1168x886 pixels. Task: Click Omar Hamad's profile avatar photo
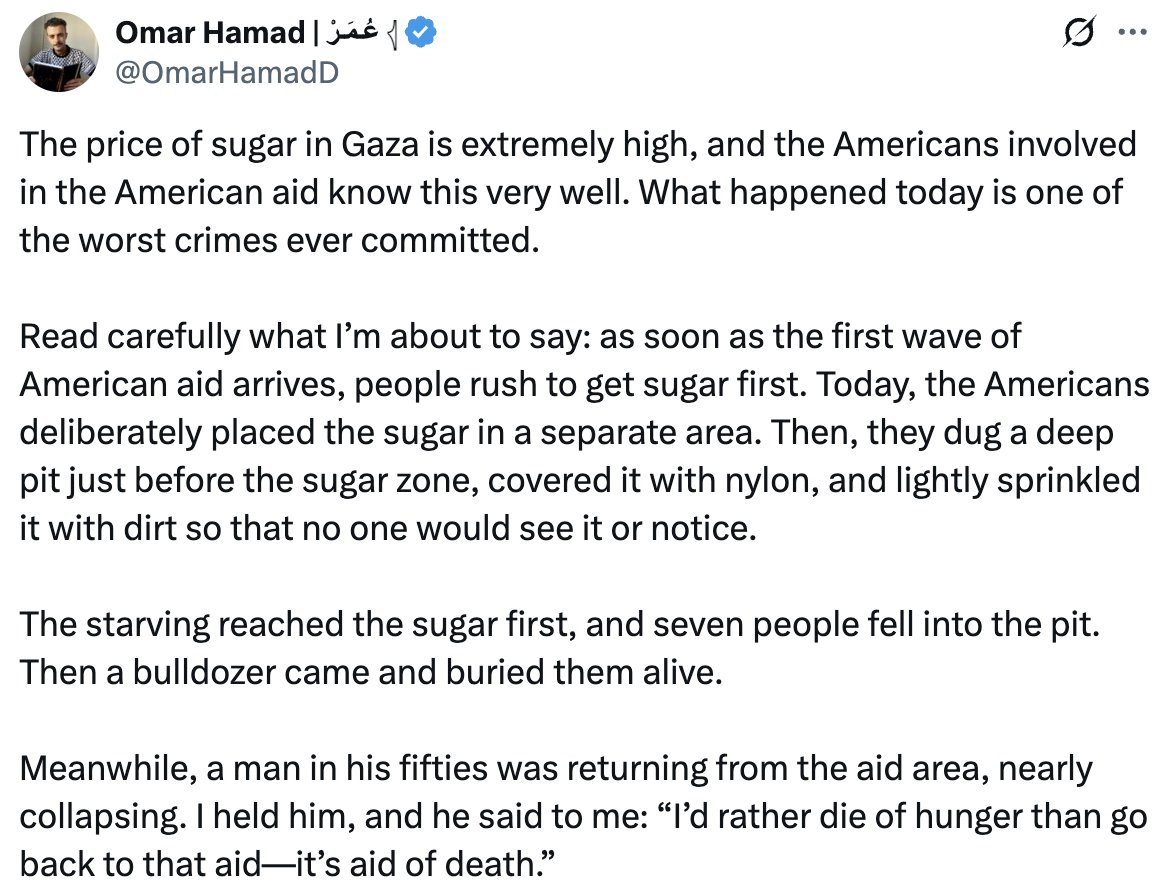(x=59, y=51)
